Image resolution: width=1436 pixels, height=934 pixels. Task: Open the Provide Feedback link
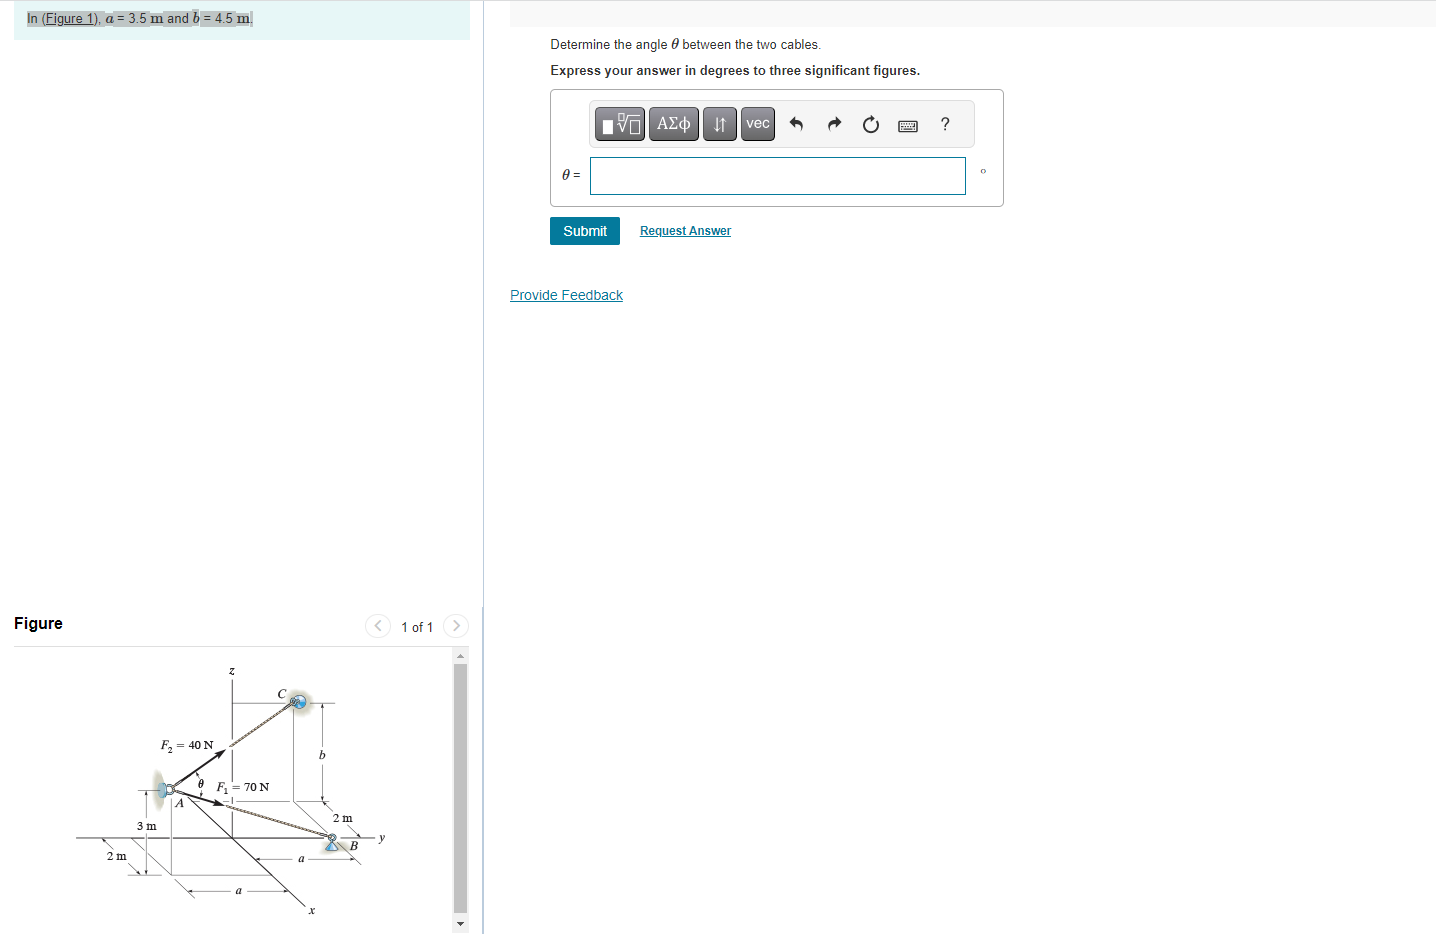coord(566,294)
